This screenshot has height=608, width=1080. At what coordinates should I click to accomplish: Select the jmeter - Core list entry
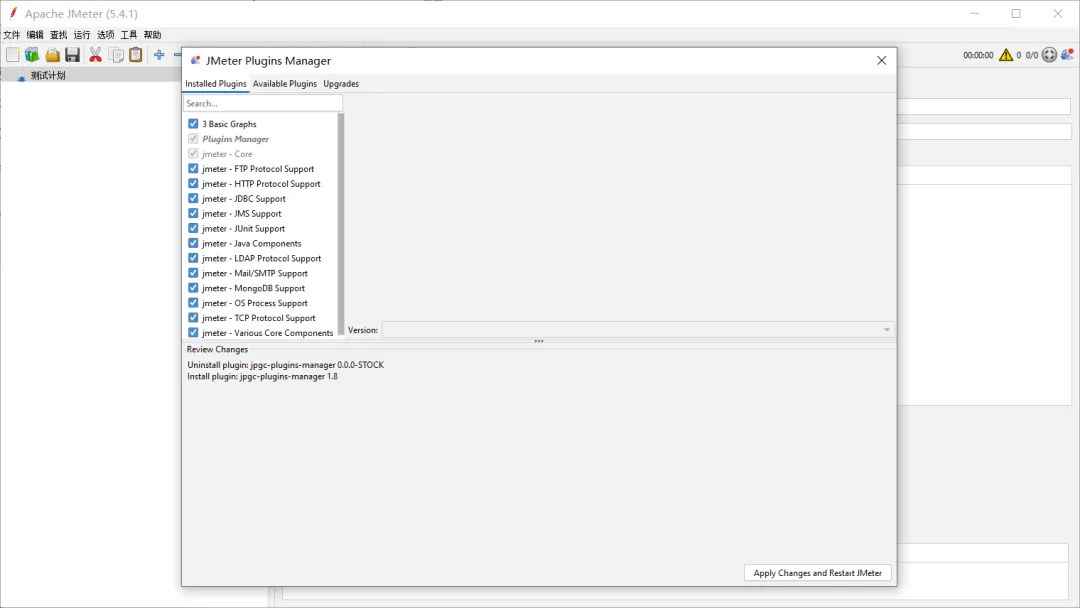[x=227, y=154]
